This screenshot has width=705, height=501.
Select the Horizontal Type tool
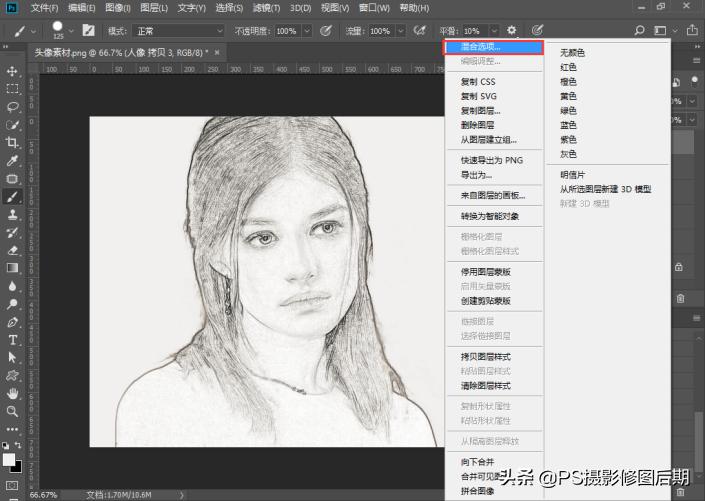(12, 340)
